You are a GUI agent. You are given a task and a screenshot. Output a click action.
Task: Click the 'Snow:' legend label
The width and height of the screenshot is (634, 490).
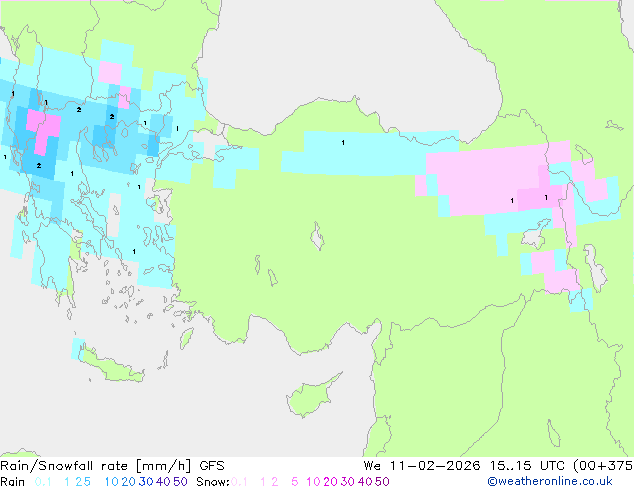pyautogui.click(x=213, y=482)
